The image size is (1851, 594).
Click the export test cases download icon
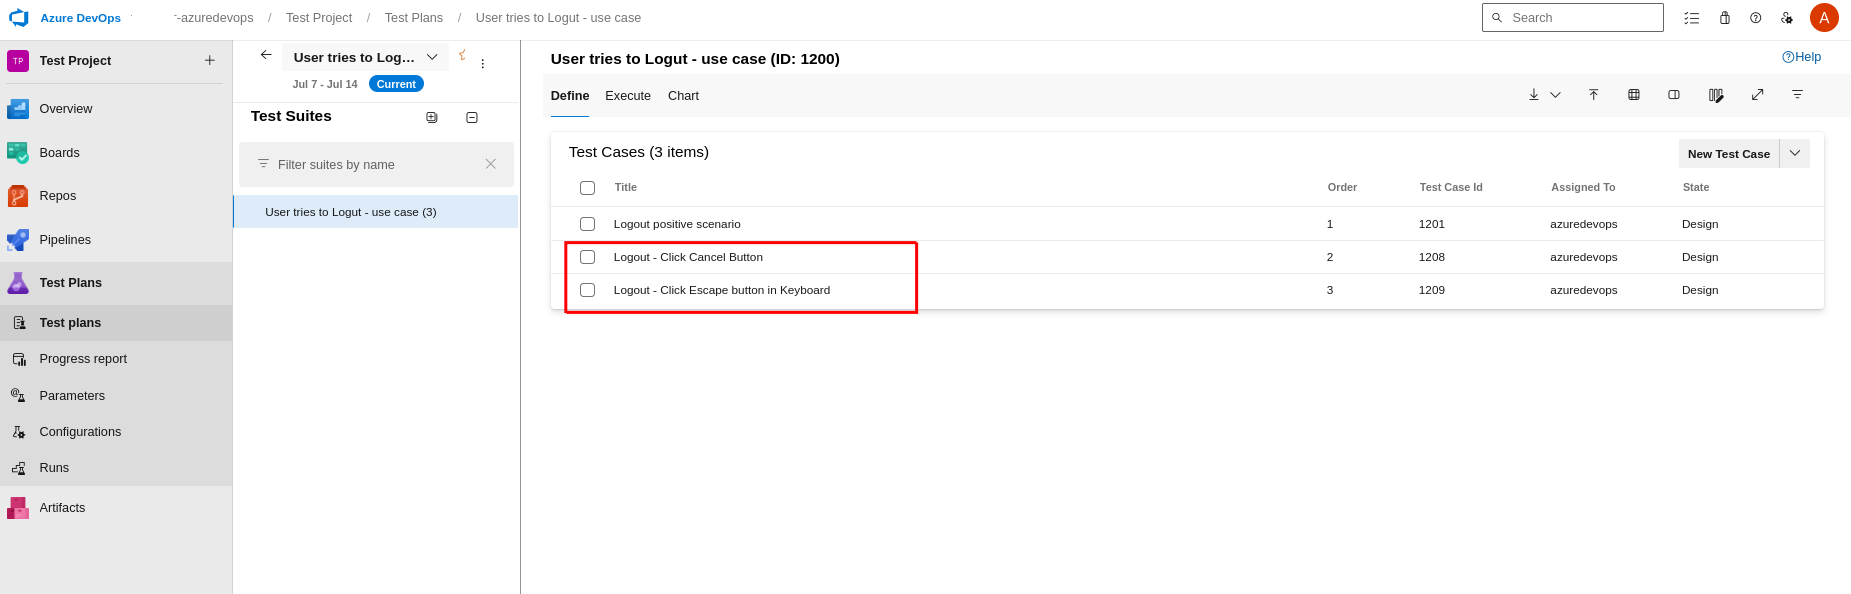1533,95
